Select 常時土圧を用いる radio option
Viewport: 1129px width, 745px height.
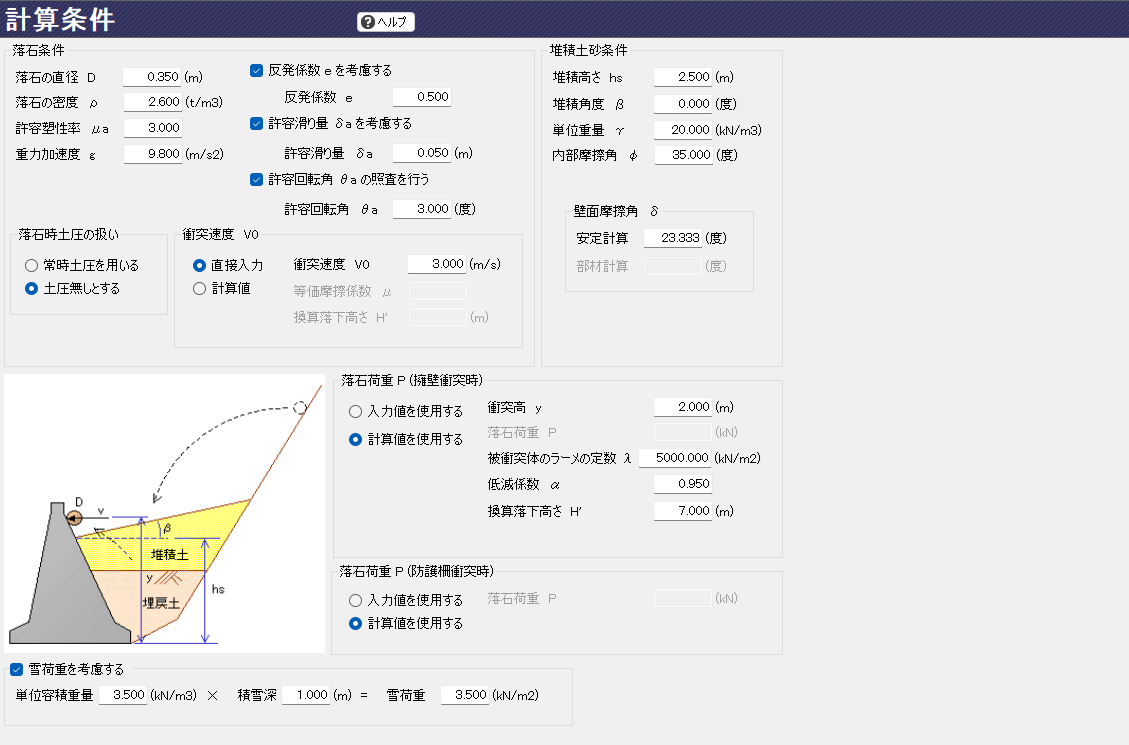coord(32,266)
